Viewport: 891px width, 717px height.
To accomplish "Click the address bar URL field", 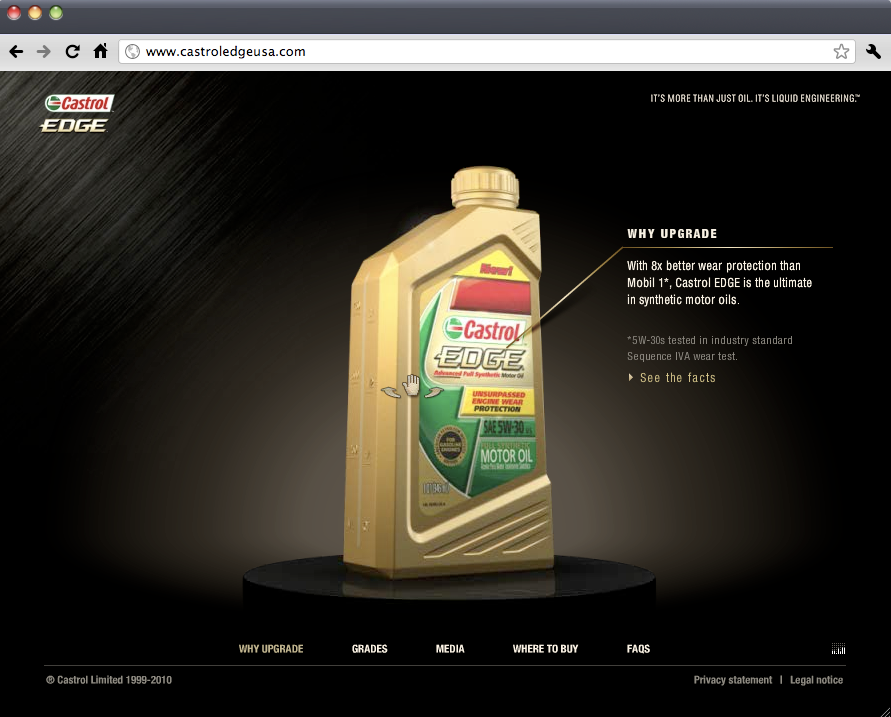I will click(x=480, y=51).
